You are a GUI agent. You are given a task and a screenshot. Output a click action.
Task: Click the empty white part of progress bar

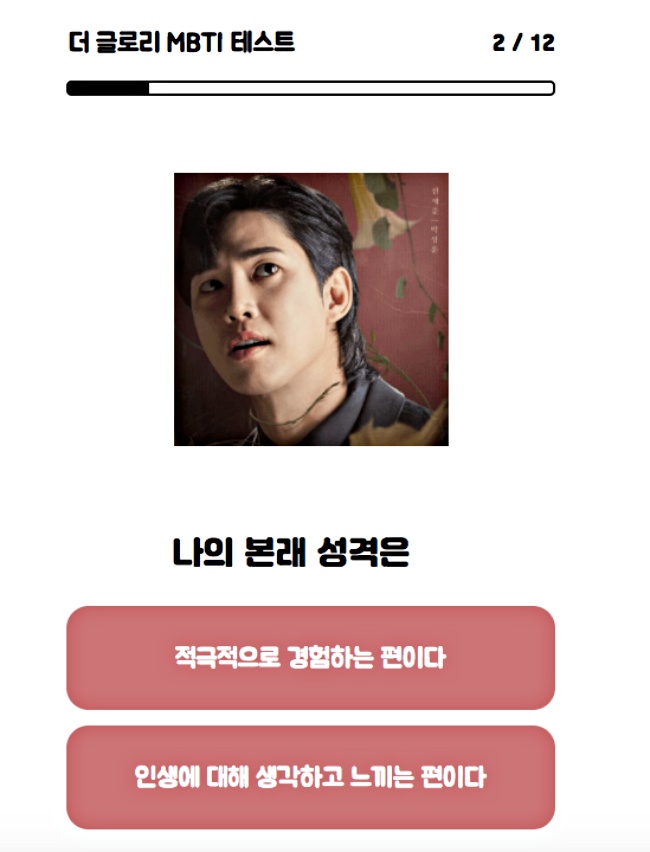point(352,88)
